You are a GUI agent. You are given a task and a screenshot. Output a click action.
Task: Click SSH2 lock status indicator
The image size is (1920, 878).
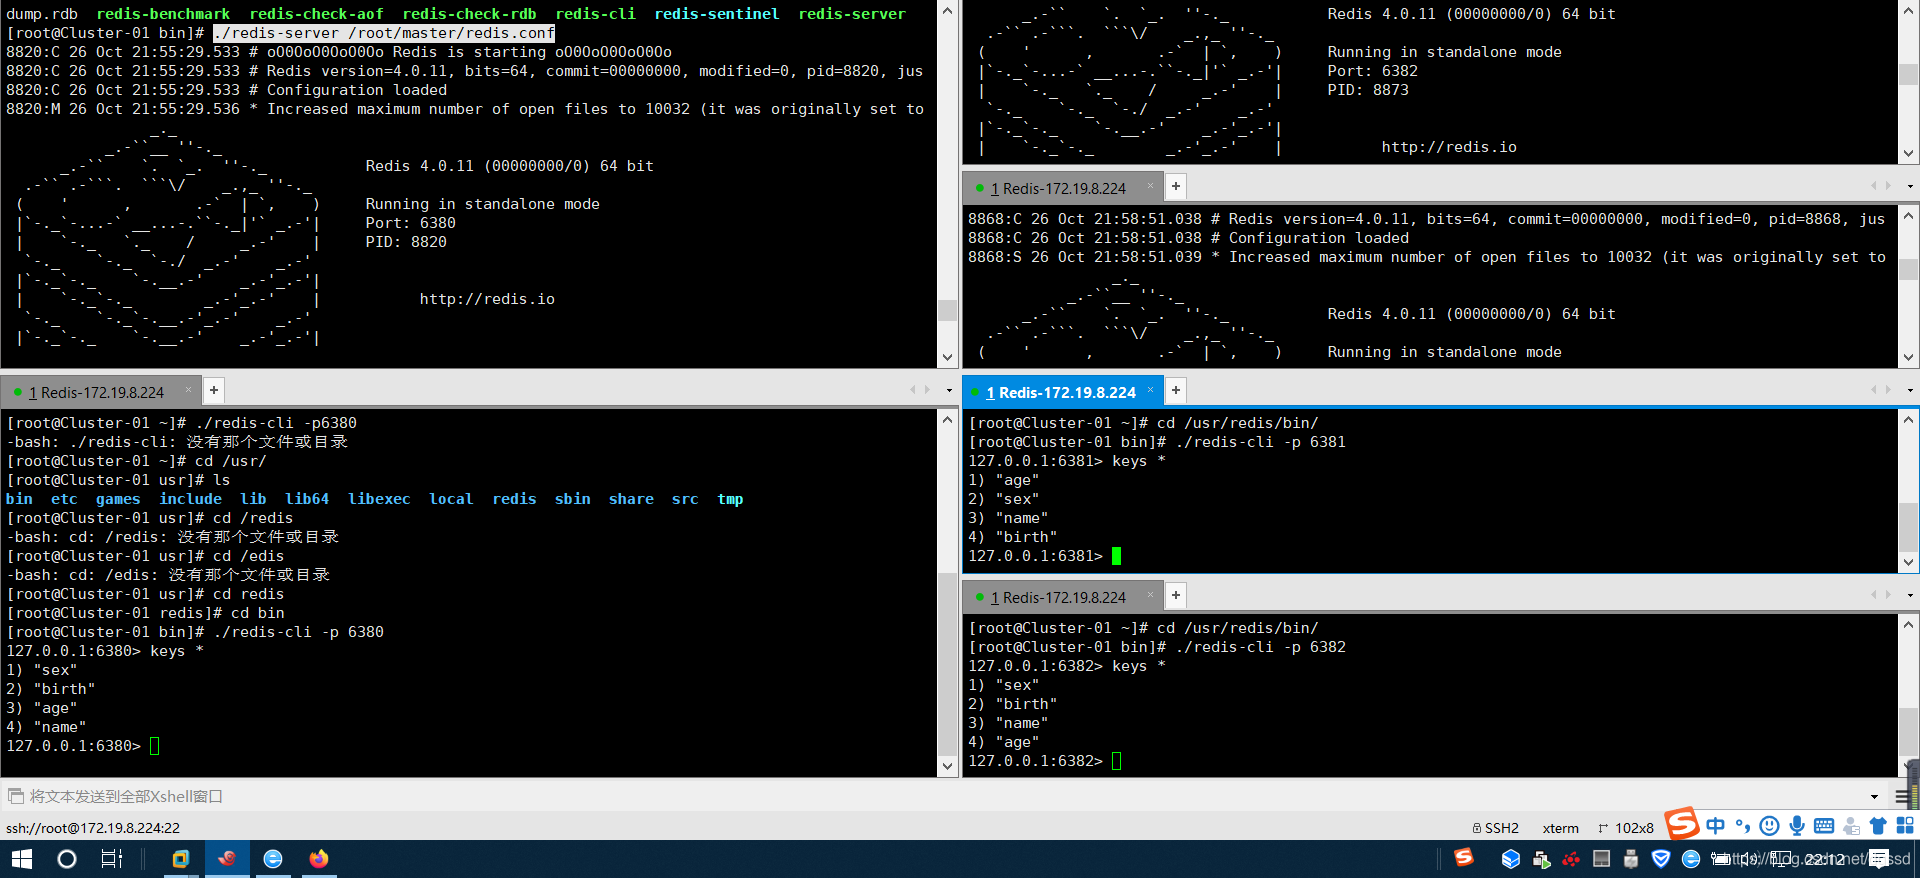point(1495,828)
